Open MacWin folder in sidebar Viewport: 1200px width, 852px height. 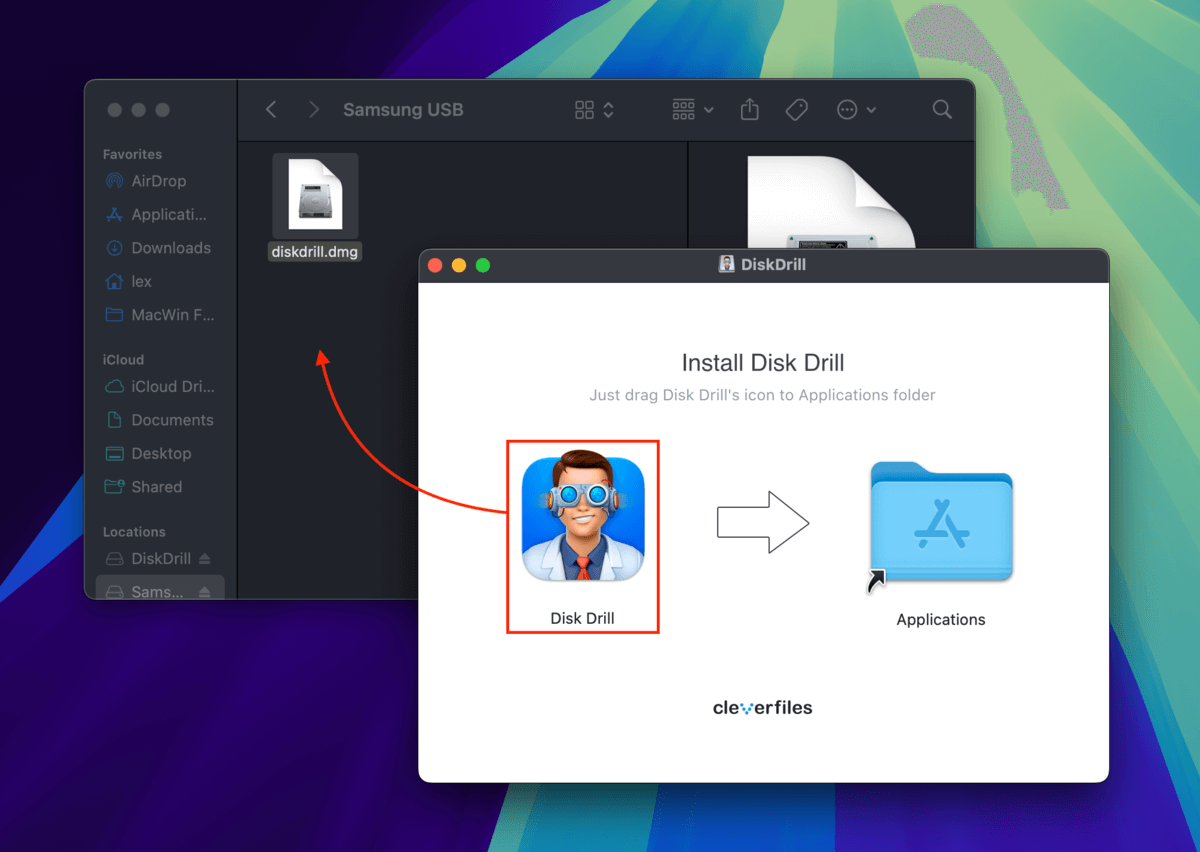160,314
